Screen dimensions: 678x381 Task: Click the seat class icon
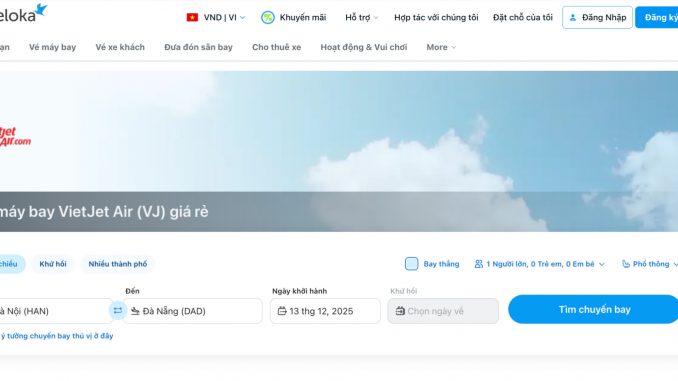click(x=626, y=264)
